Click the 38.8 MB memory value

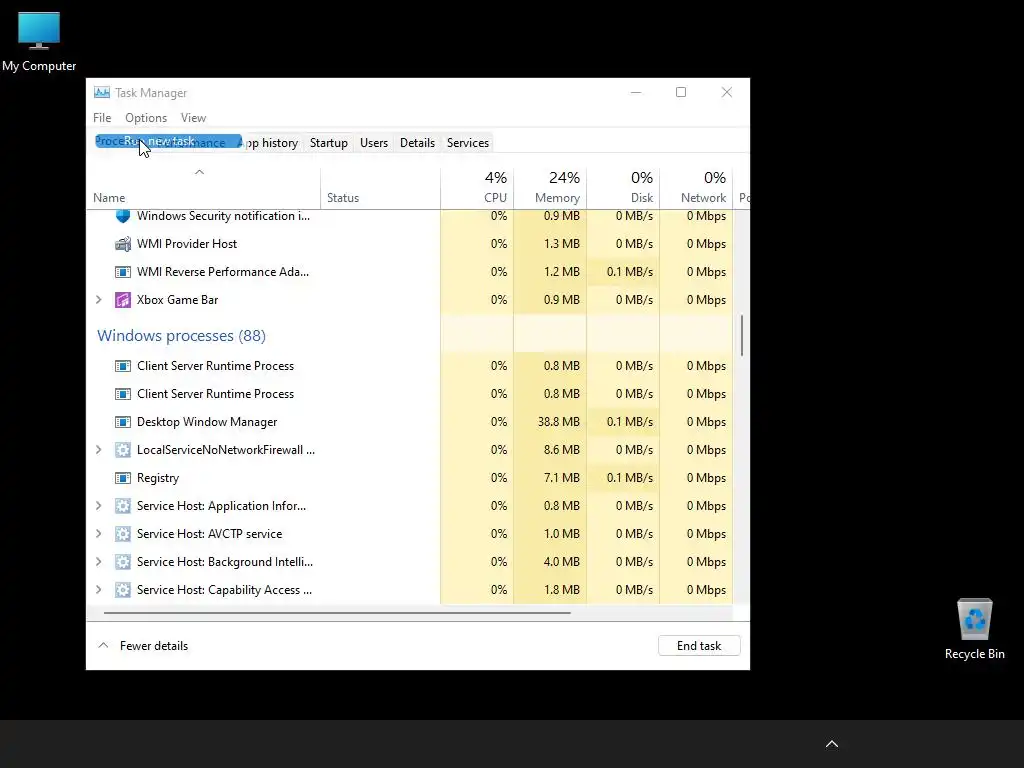tap(558, 423)
